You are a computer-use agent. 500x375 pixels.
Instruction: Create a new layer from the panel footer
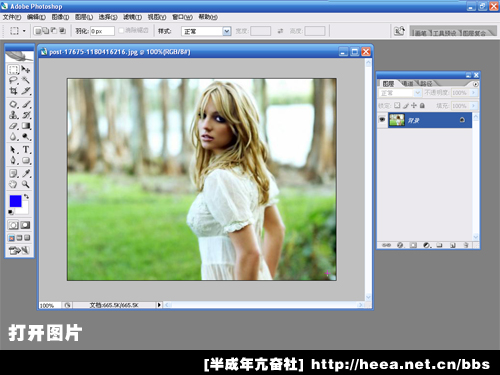point(453,245)
